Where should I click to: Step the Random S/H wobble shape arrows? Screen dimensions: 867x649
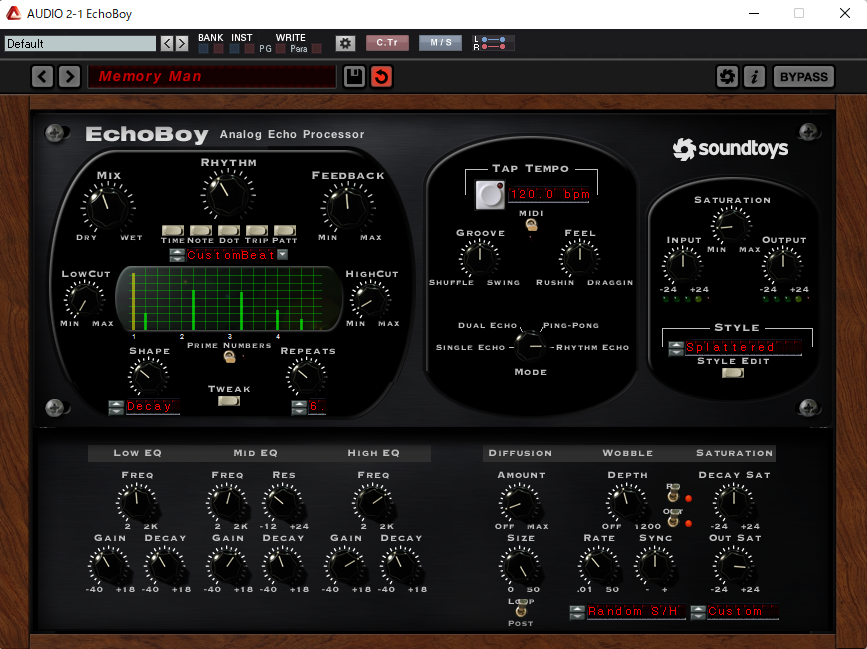tap(577, 612)
